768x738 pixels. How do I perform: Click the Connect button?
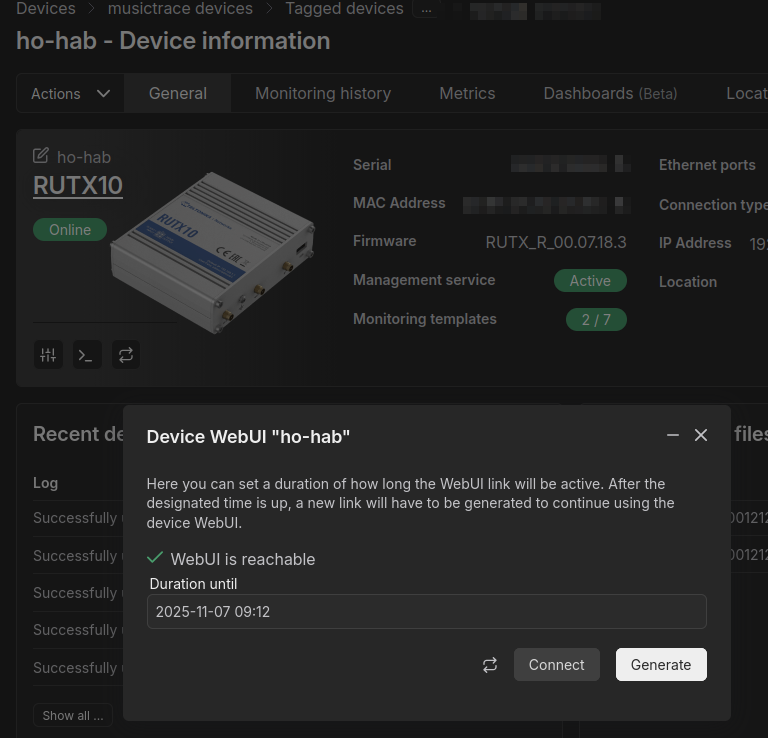[x=556, y=665]
